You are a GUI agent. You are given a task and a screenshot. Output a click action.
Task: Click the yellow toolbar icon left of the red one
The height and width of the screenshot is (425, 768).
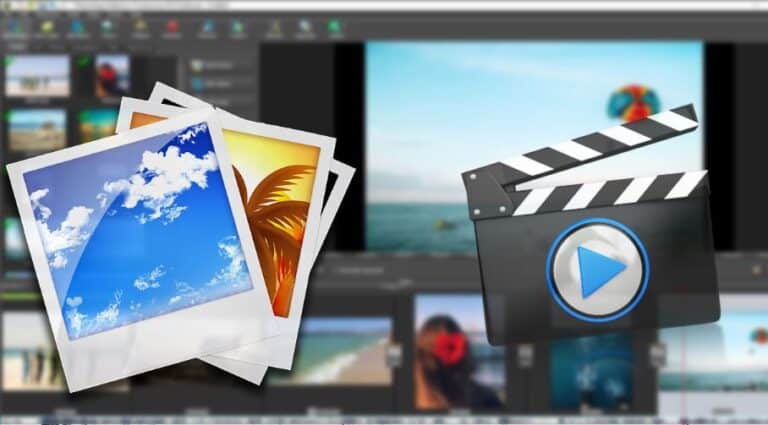point(141,26)
